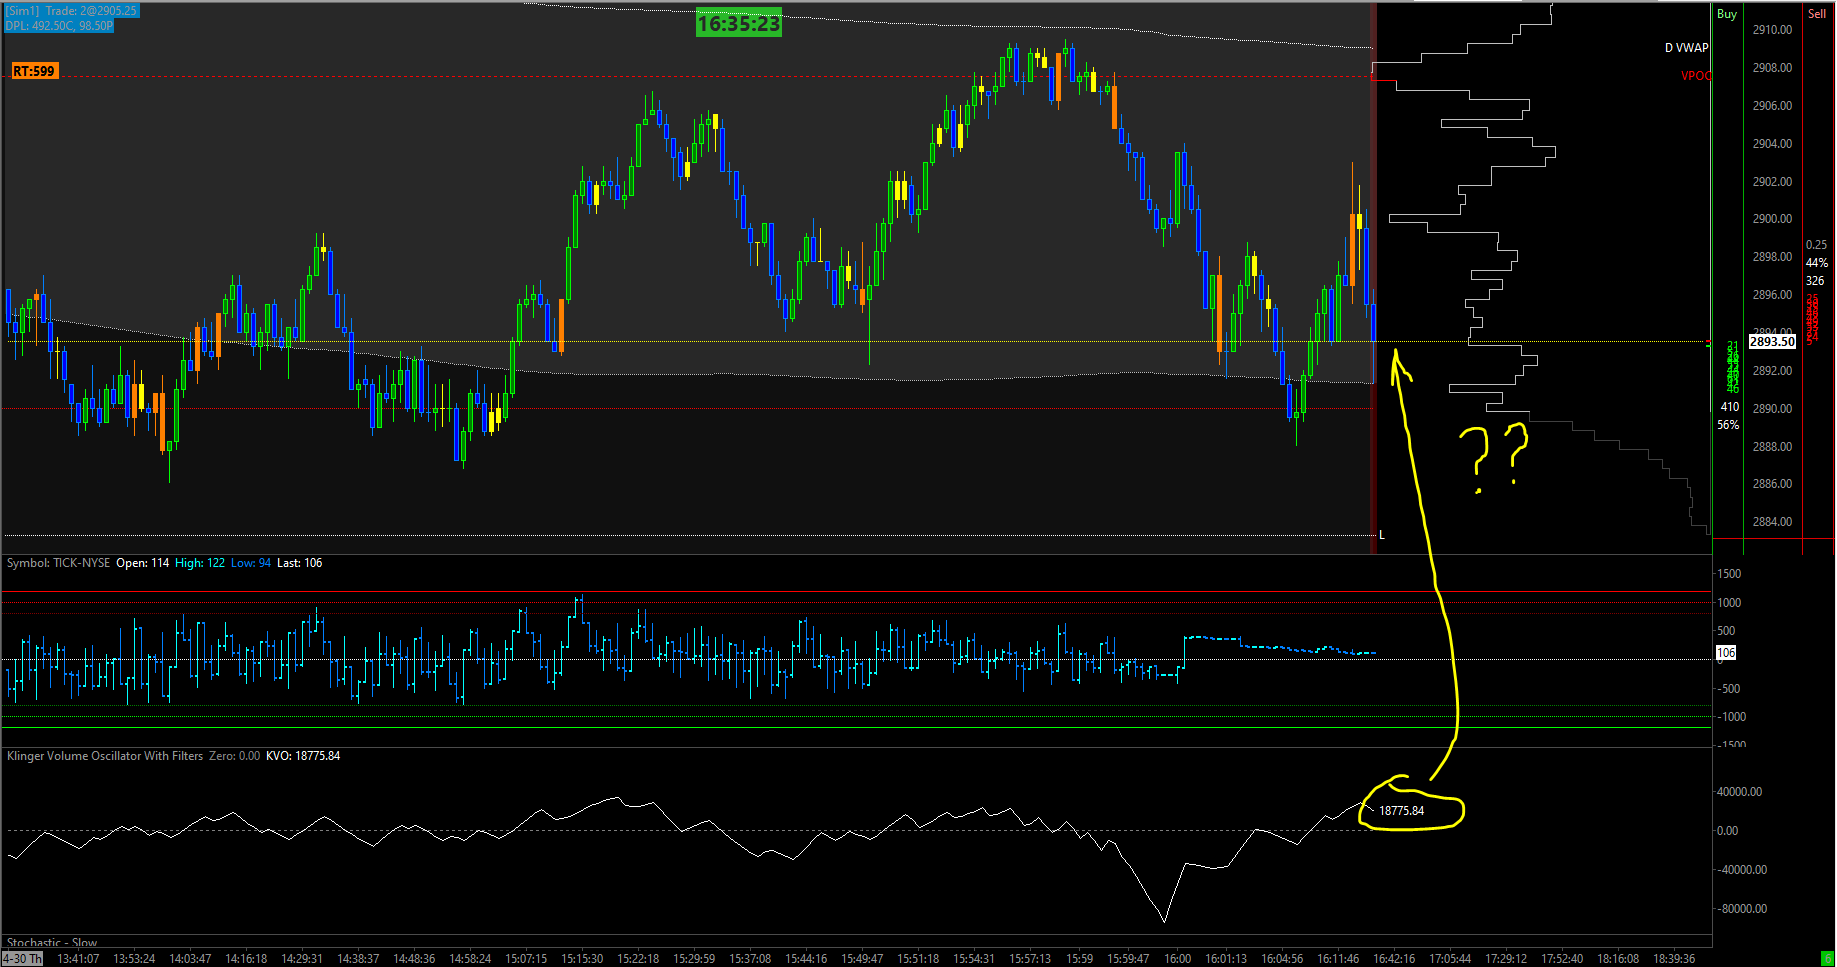The height and width of the screenshot is (967, 1837).
Task: Click the Buy column header
Action: coord(1727,14)
